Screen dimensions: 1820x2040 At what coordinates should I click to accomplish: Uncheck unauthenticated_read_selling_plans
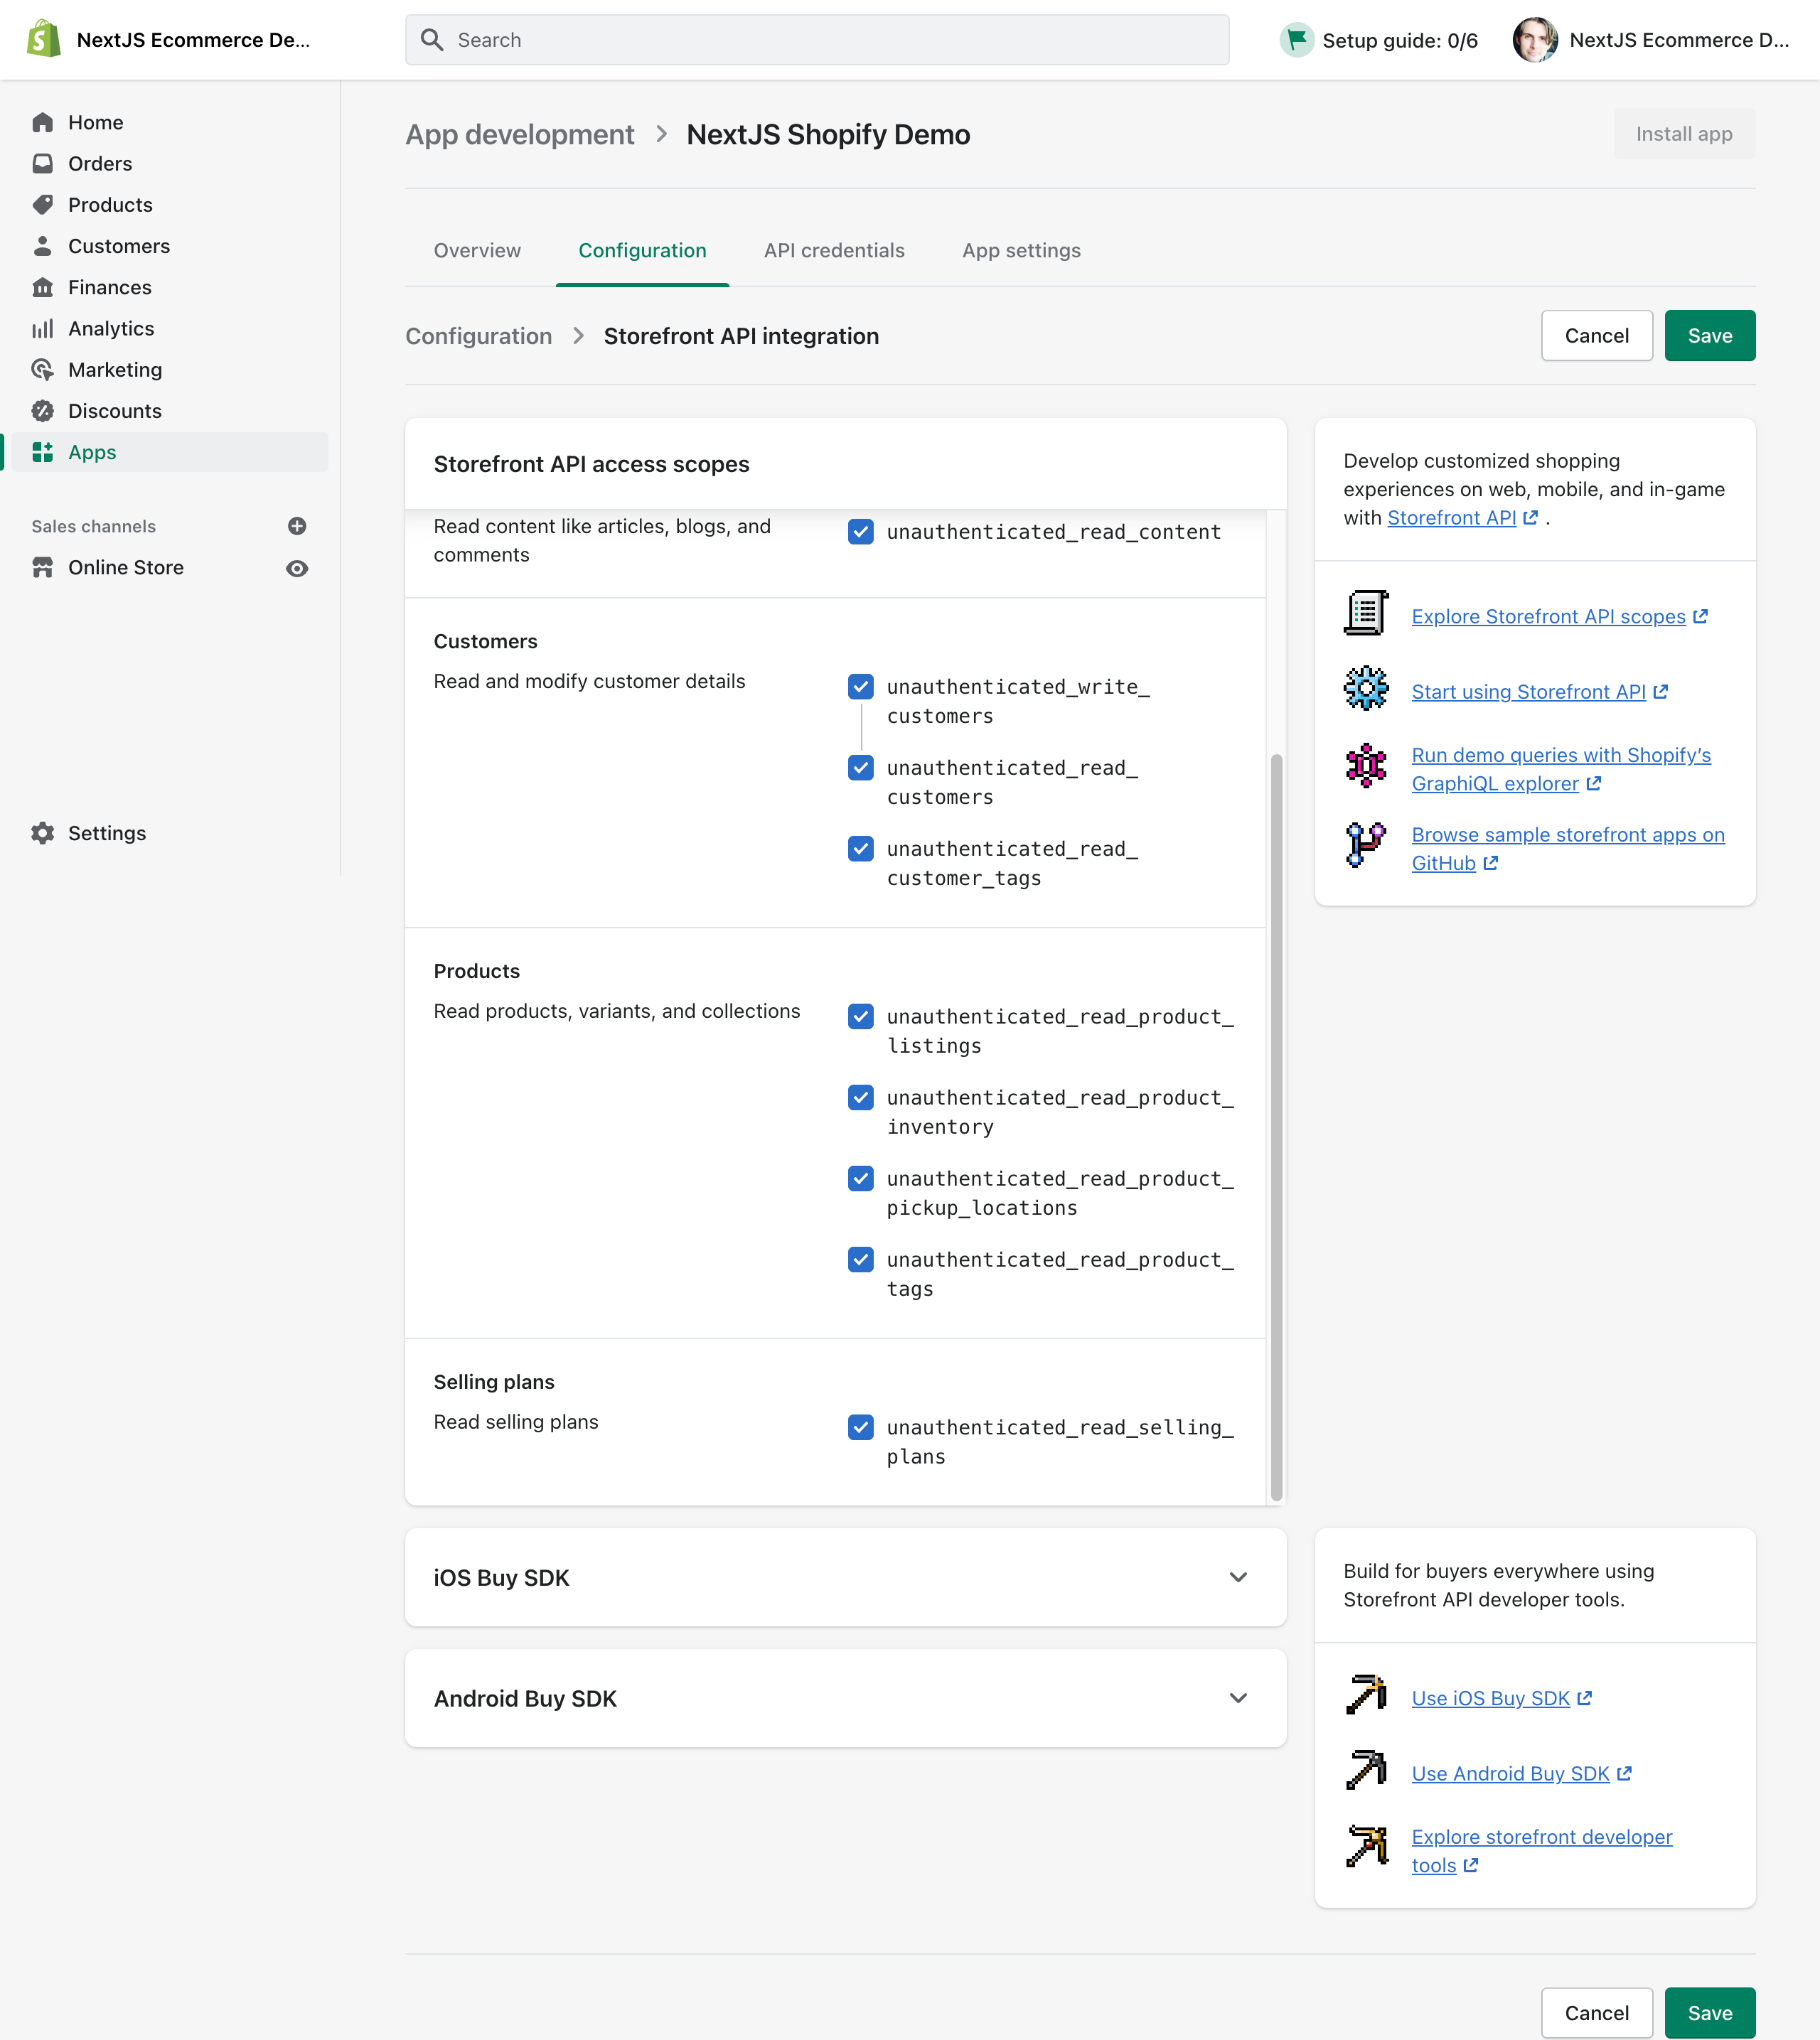click(861, 1427)
